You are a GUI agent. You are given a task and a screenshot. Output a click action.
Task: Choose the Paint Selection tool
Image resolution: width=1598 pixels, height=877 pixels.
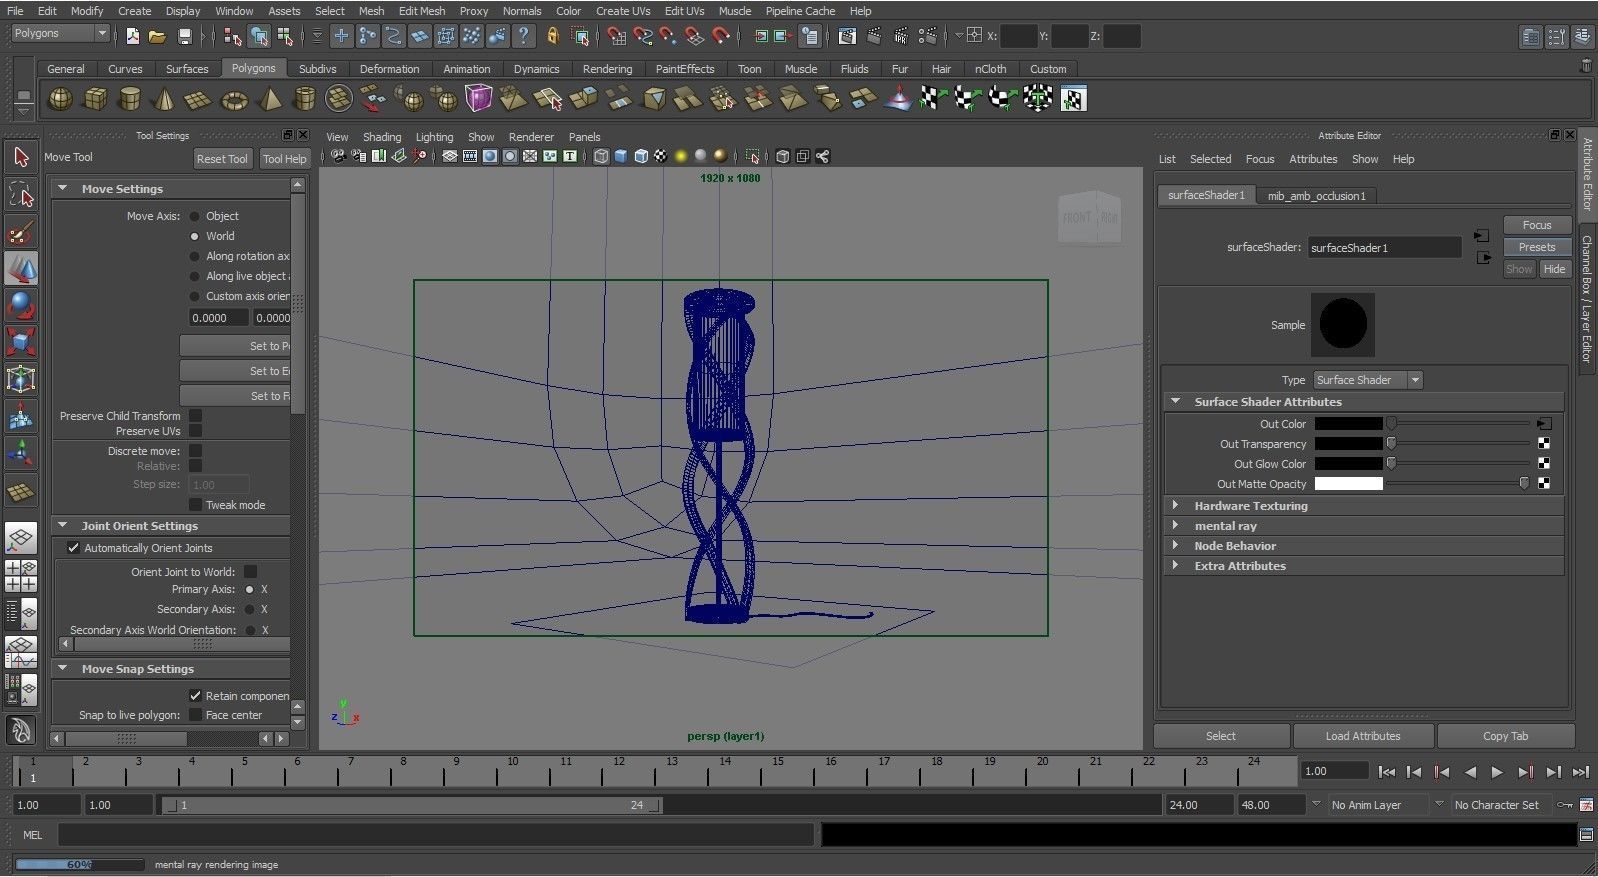click(x=21, y=233)
